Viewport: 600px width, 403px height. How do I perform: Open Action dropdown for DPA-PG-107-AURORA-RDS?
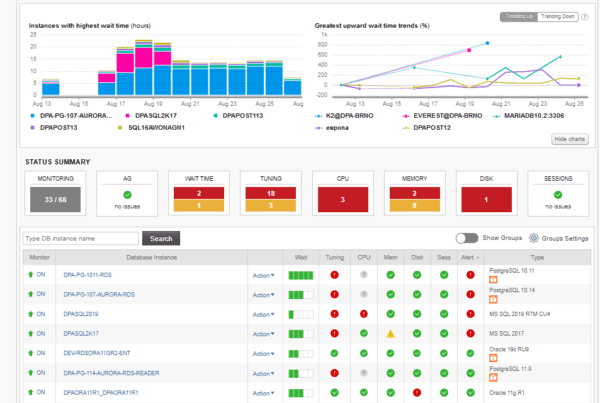coord(263,295)
